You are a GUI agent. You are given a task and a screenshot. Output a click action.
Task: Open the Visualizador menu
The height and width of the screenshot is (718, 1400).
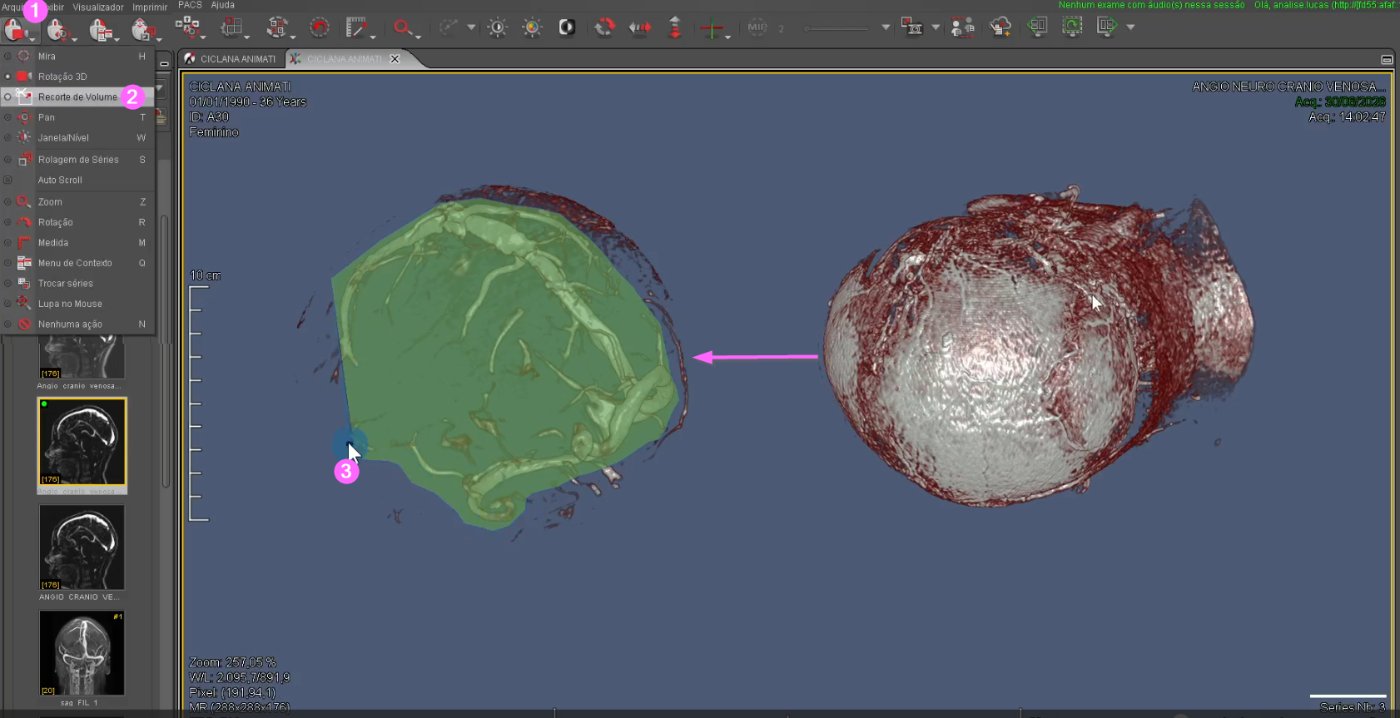pos(98,6)
